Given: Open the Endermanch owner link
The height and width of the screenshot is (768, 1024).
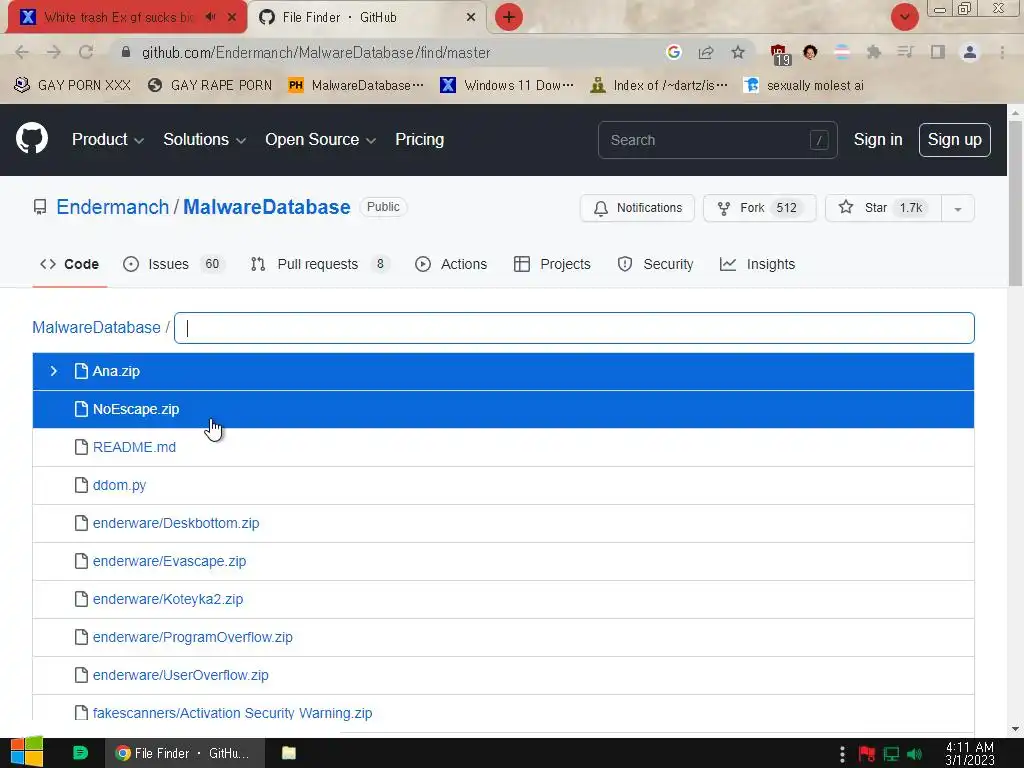Looking at the screenshot, I should (x=112, y=207).
